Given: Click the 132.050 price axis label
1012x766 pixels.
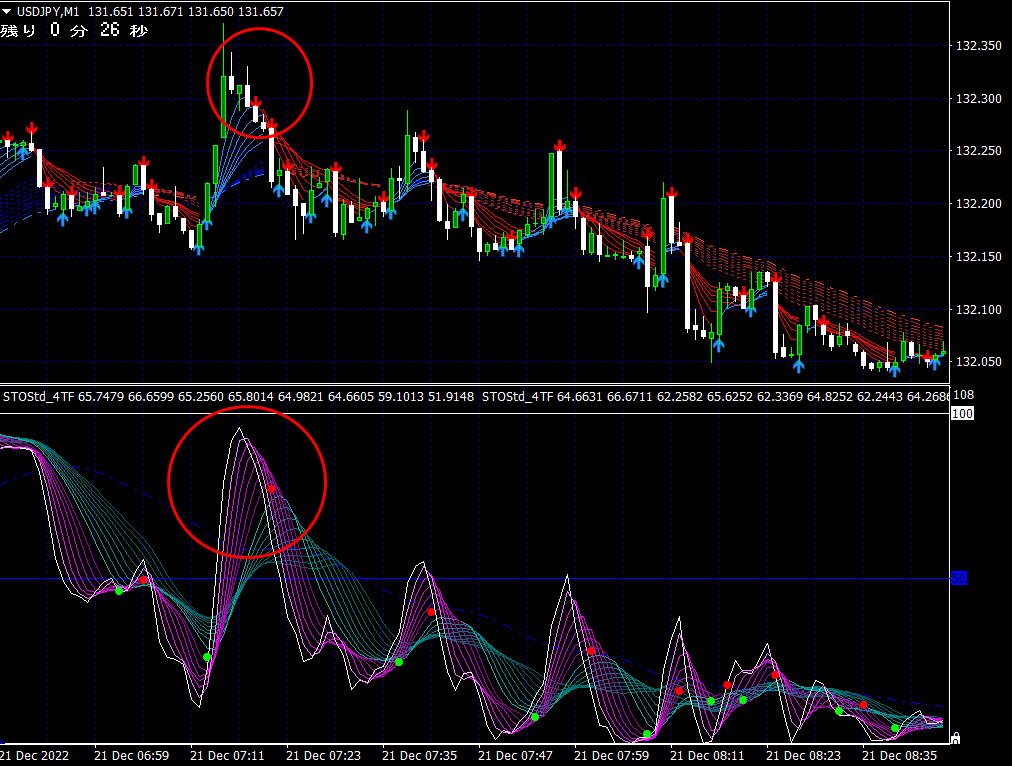Looking at the screenshot, I should point(978,362).
